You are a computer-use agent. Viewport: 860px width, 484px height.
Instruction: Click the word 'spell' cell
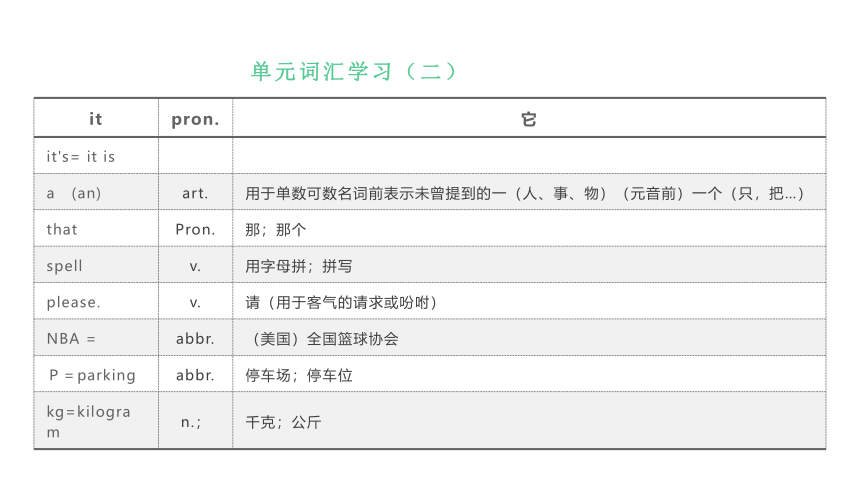click(x=96, y=265)
